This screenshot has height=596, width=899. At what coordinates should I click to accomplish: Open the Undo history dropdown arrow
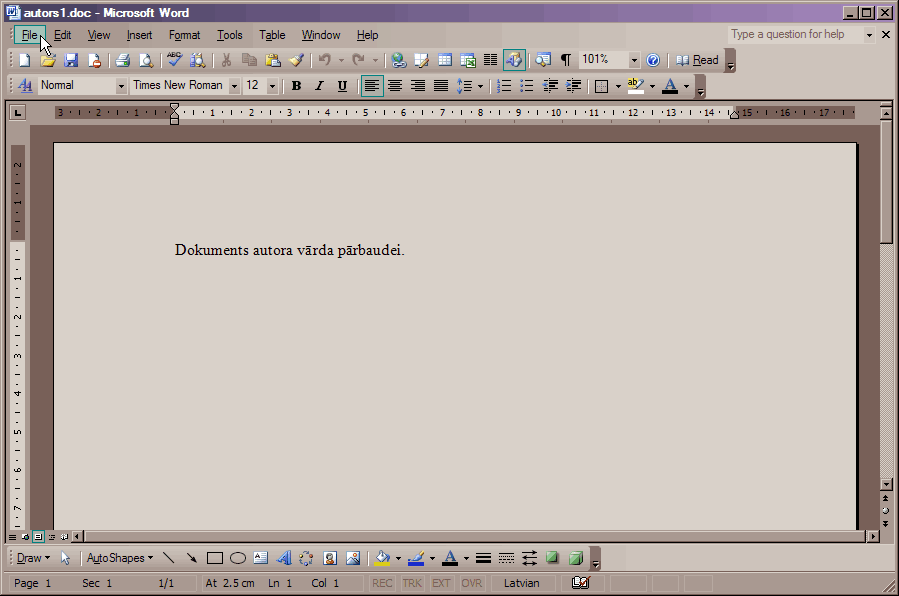coord(341,60)
